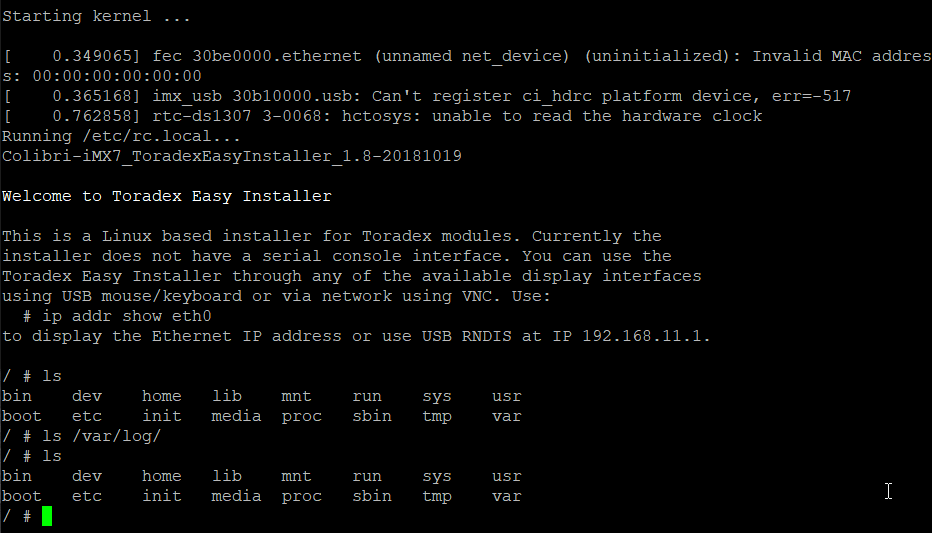932x533 pixels.
Task: Click the 'sbin' entry in first ls output
Action: (372, 416)
